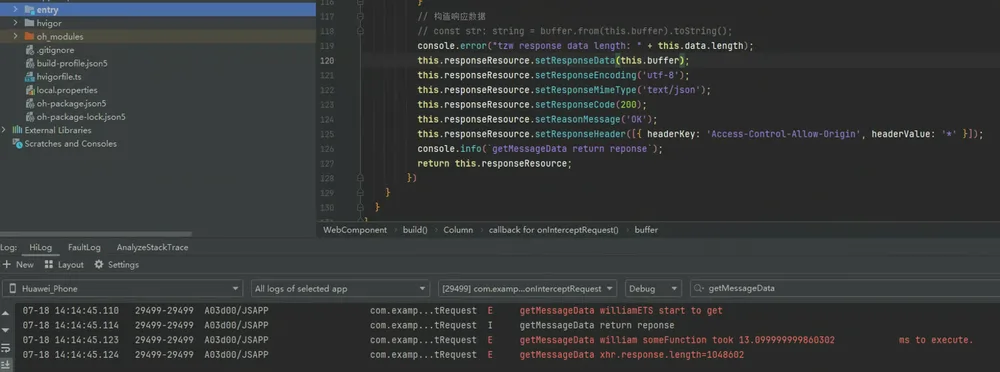Screen dimensions: 1000x372
Task: Open the Layout grid icon
Action: (49, 264)
